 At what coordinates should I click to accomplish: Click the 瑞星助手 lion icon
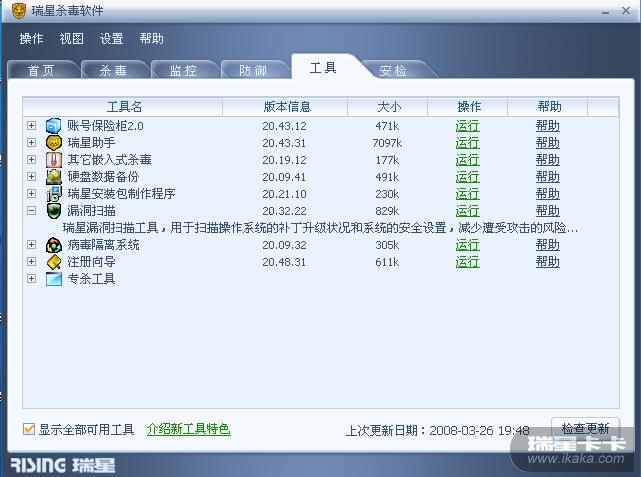click(x=54, y=143)
